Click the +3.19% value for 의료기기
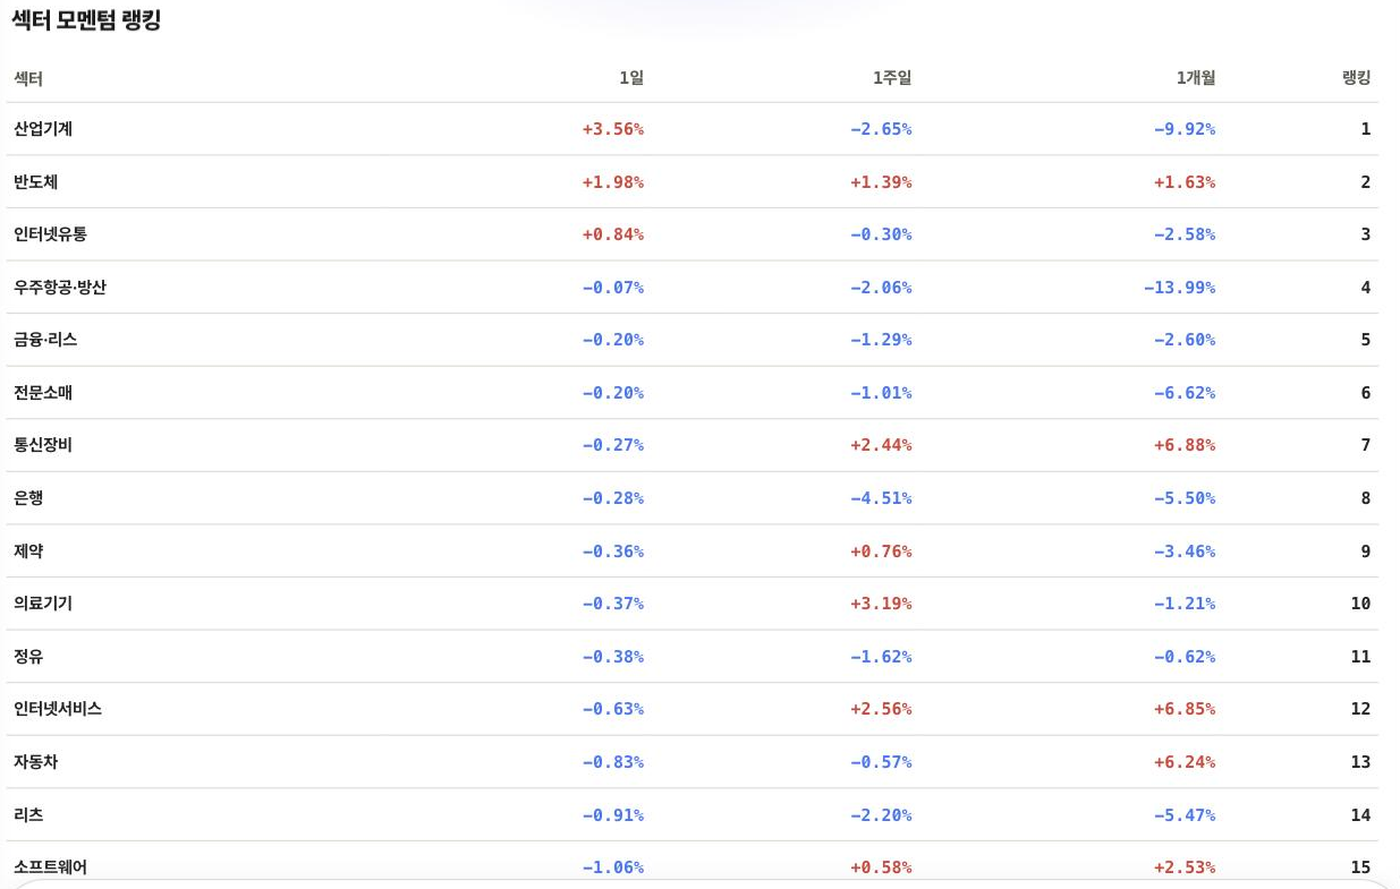1400x889 pixels. [x=881, y=603]
